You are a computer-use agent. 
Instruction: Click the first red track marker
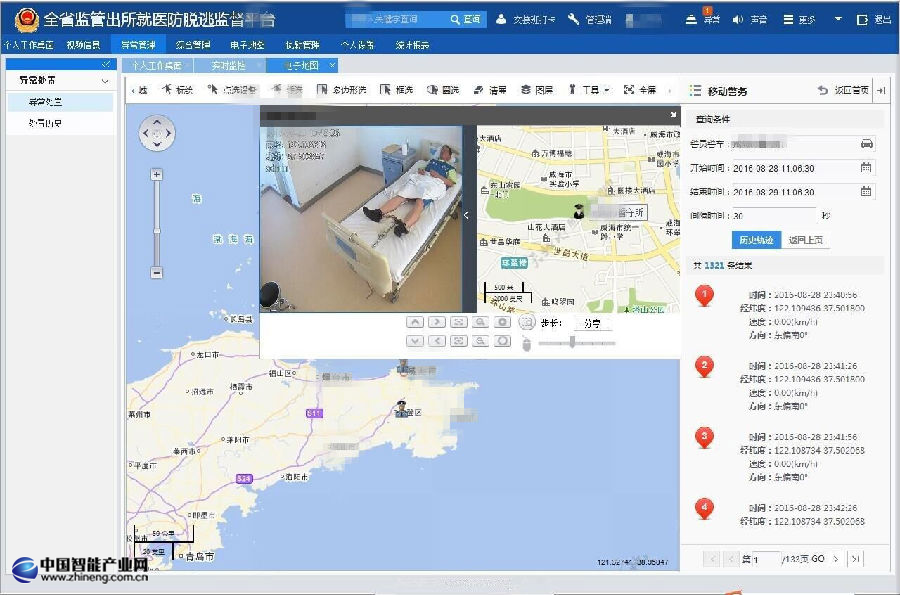[x=705, y=296]
